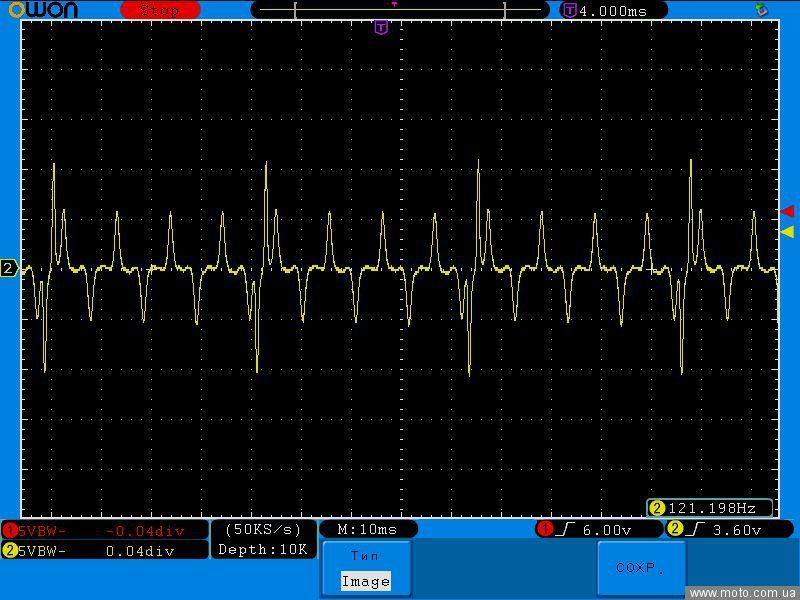Open the Тип menu set to Image
The width and height of the screenshot is (800, 600).
[x=365, y=568]
